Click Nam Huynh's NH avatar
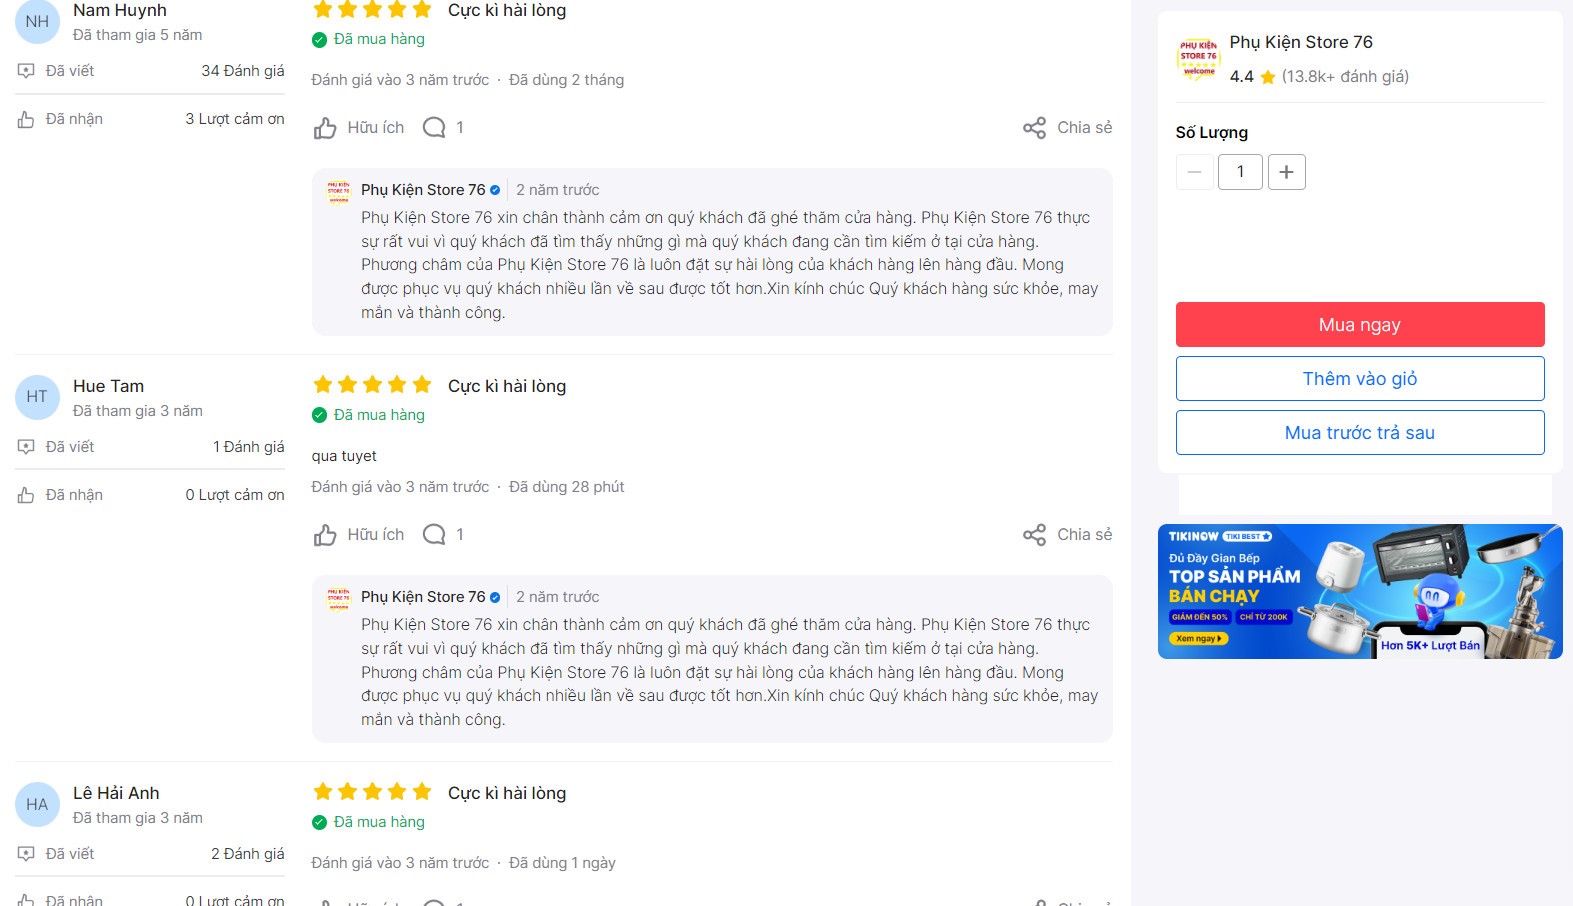1573x906 pixels. pos(37,21)
